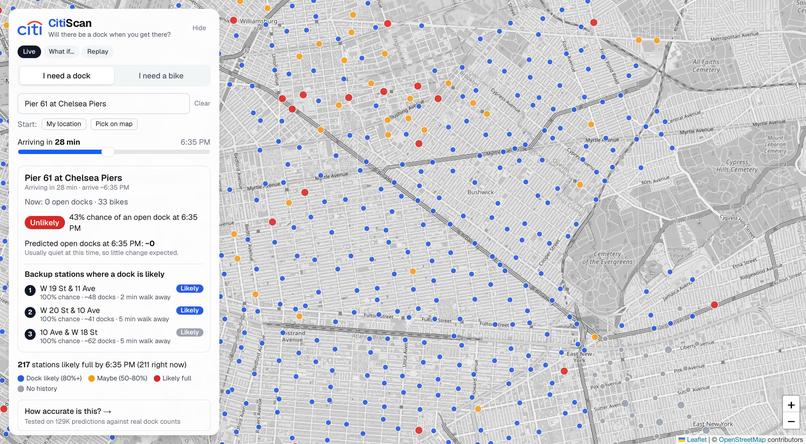Click the Citi logo icon
Image resolution: width=806 pixels, height=444 pixels.
[x=30, y=28]
